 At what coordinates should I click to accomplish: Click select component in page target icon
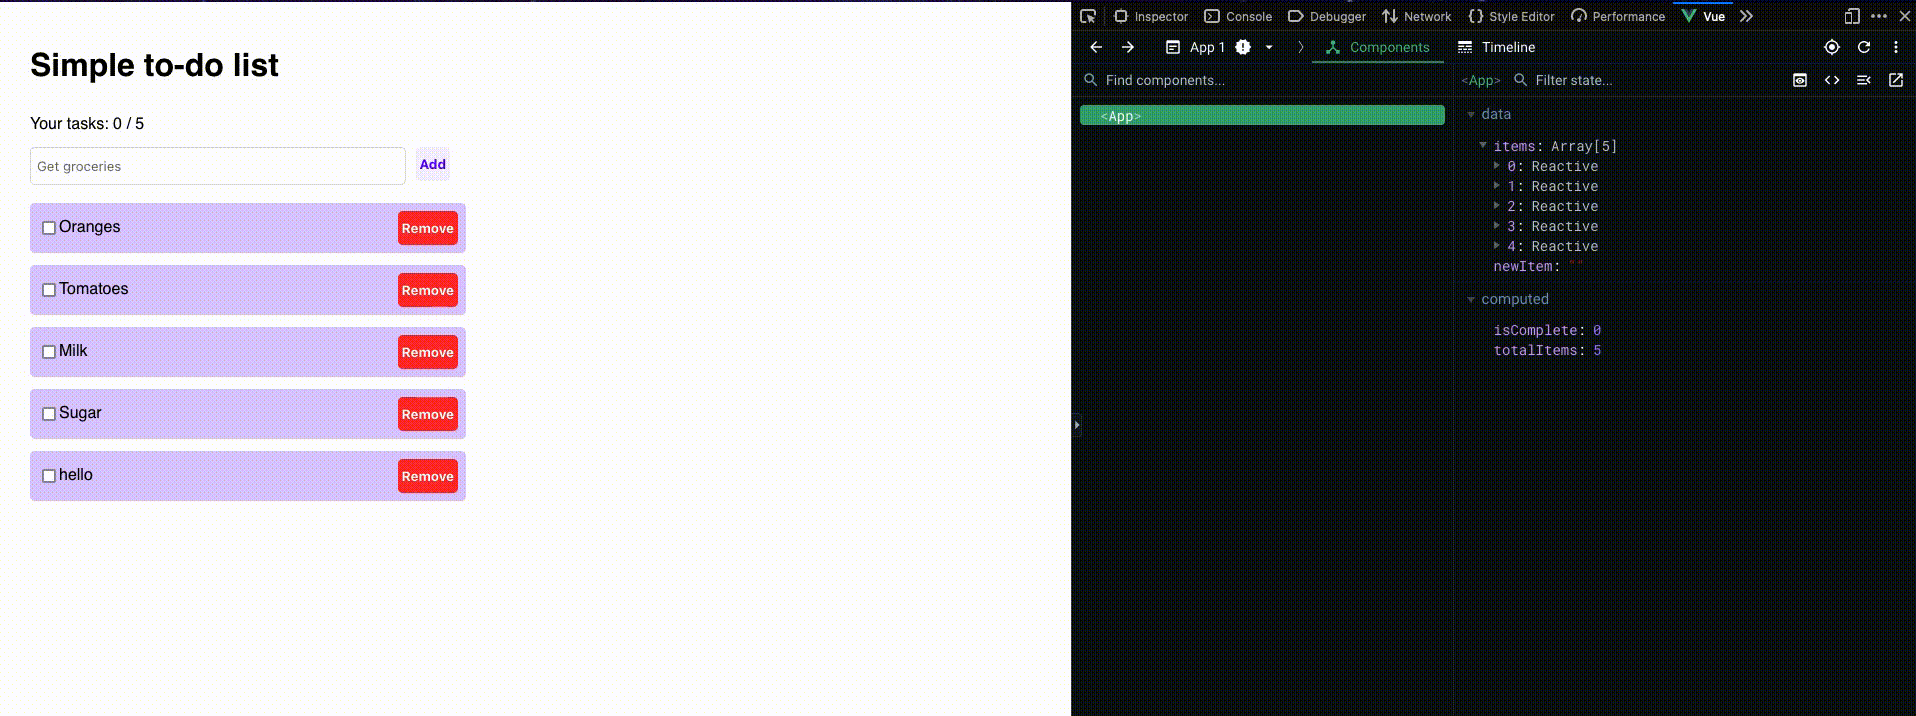1831,47
